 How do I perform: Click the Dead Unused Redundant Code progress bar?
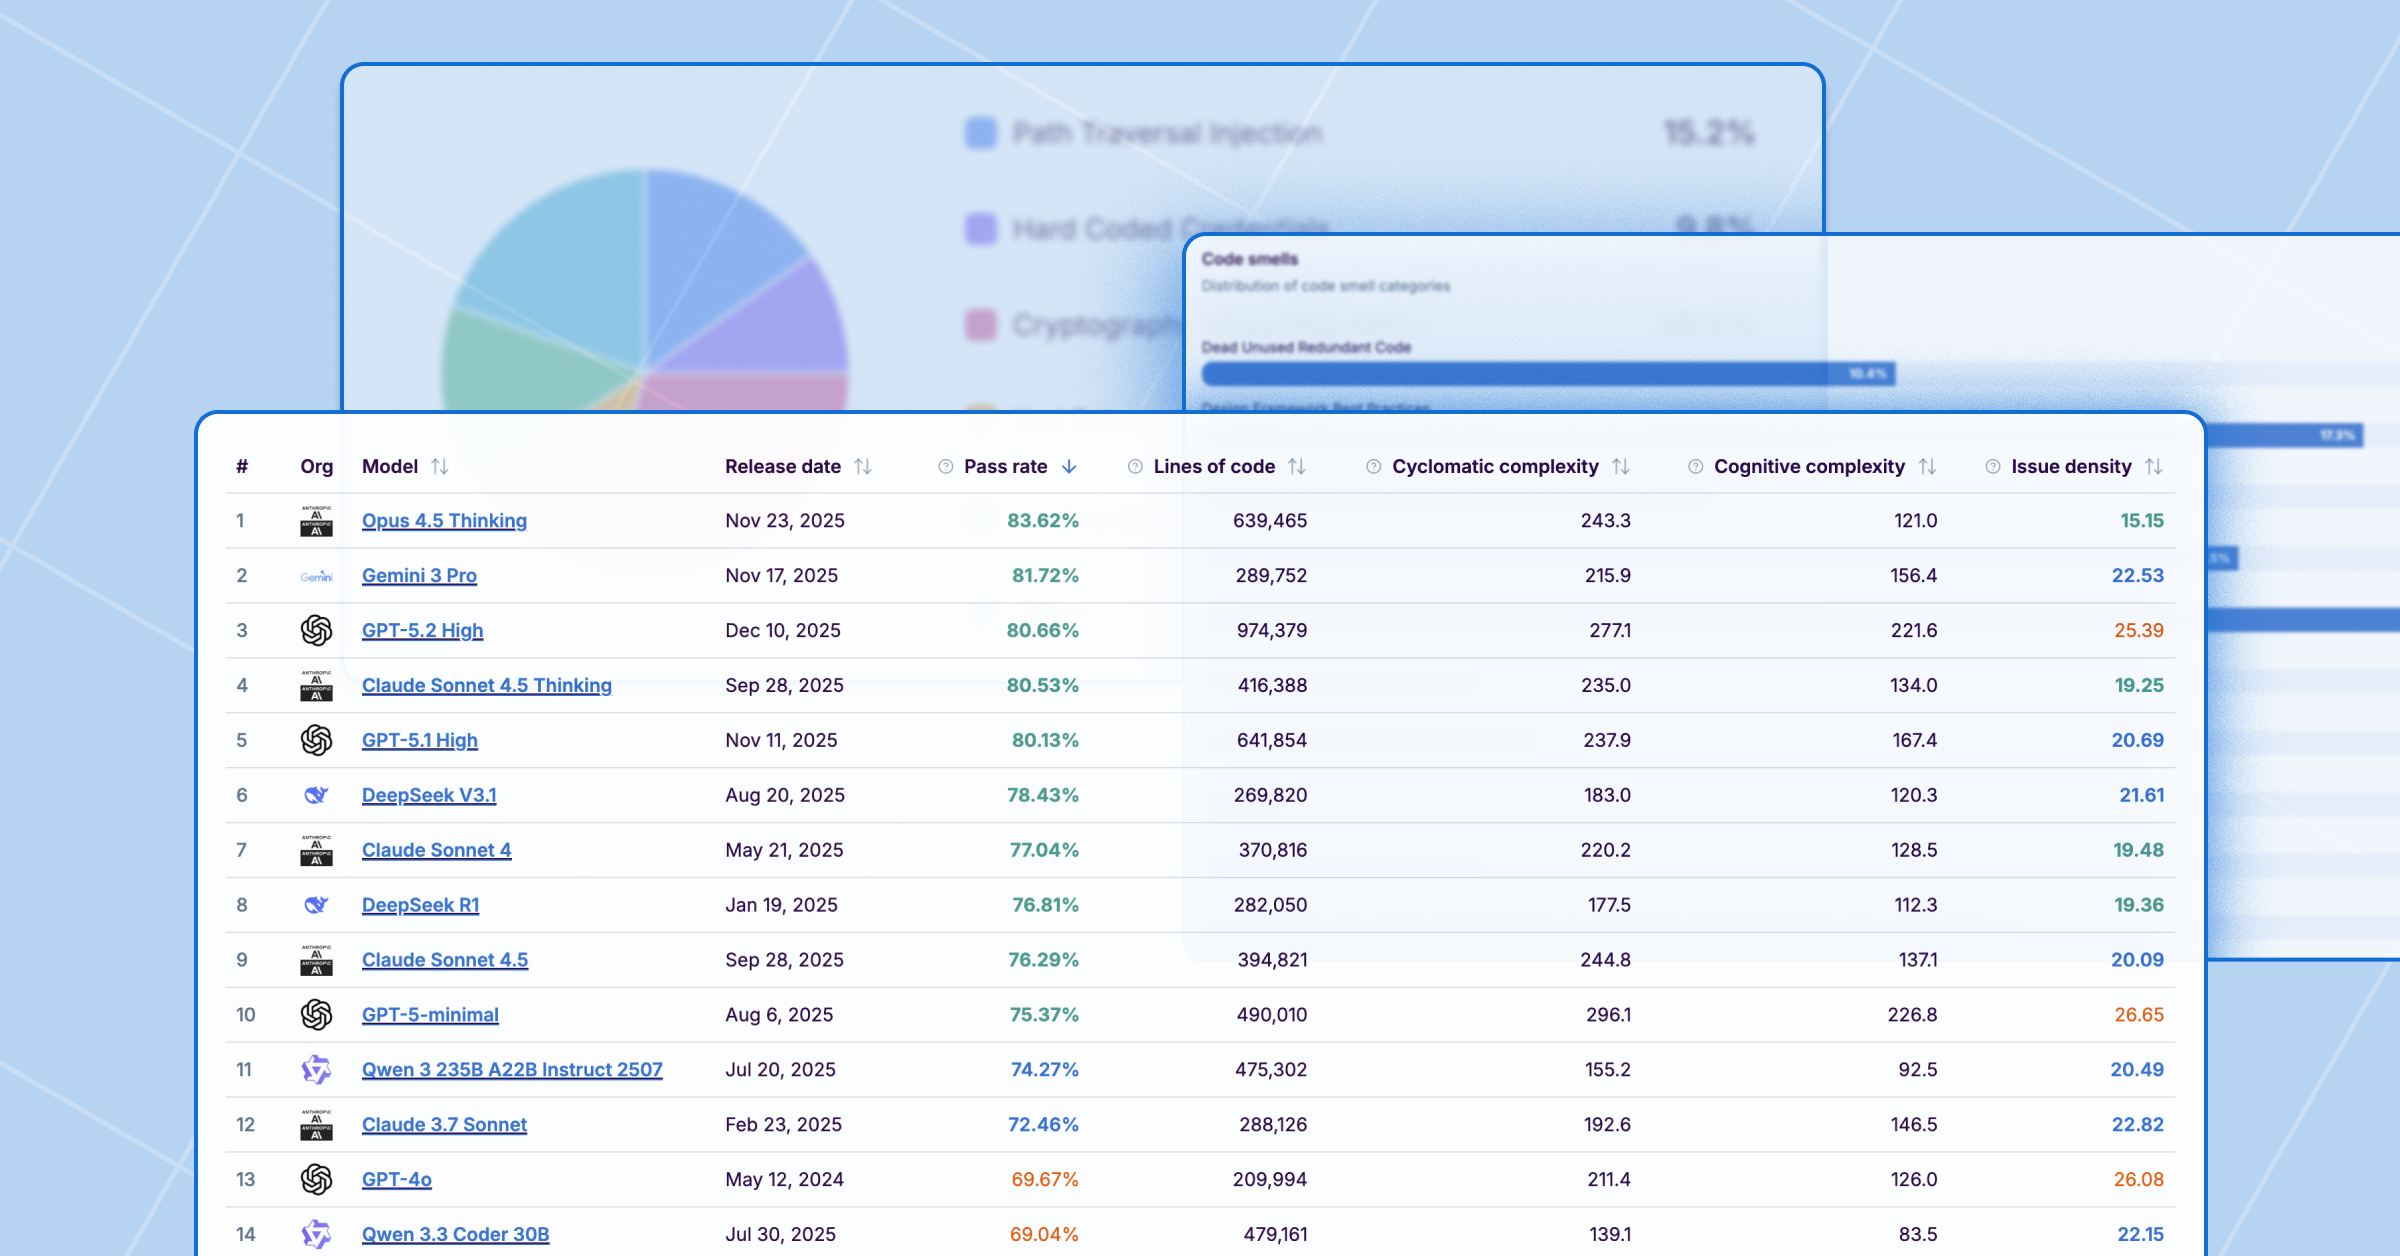coord(1547,374)
